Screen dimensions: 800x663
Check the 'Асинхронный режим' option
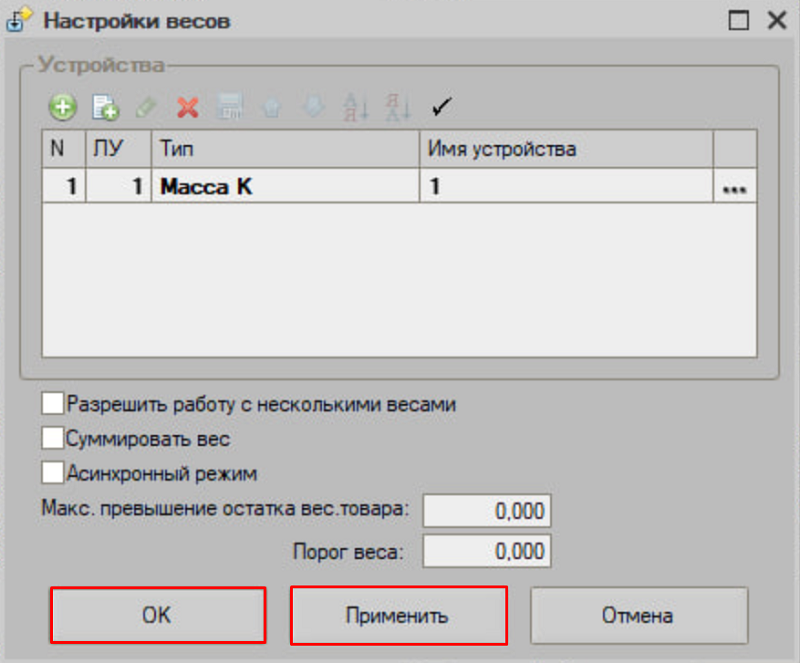point(52,472)
